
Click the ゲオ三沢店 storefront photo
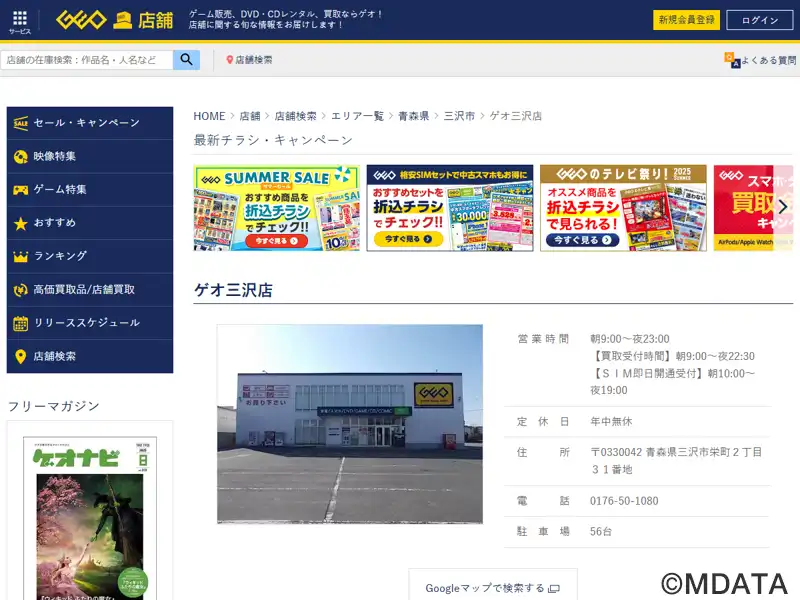(350, 424)
